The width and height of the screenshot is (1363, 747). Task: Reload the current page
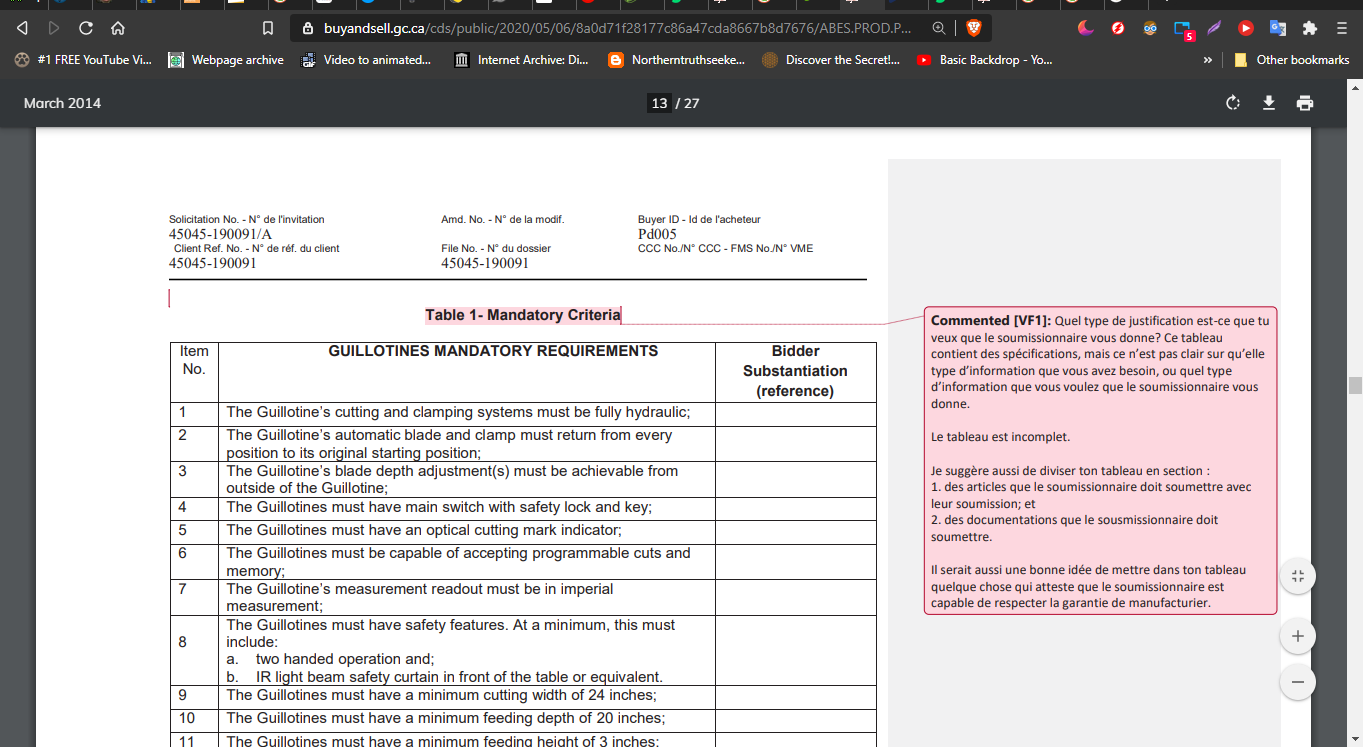click(x=86, y=28)
